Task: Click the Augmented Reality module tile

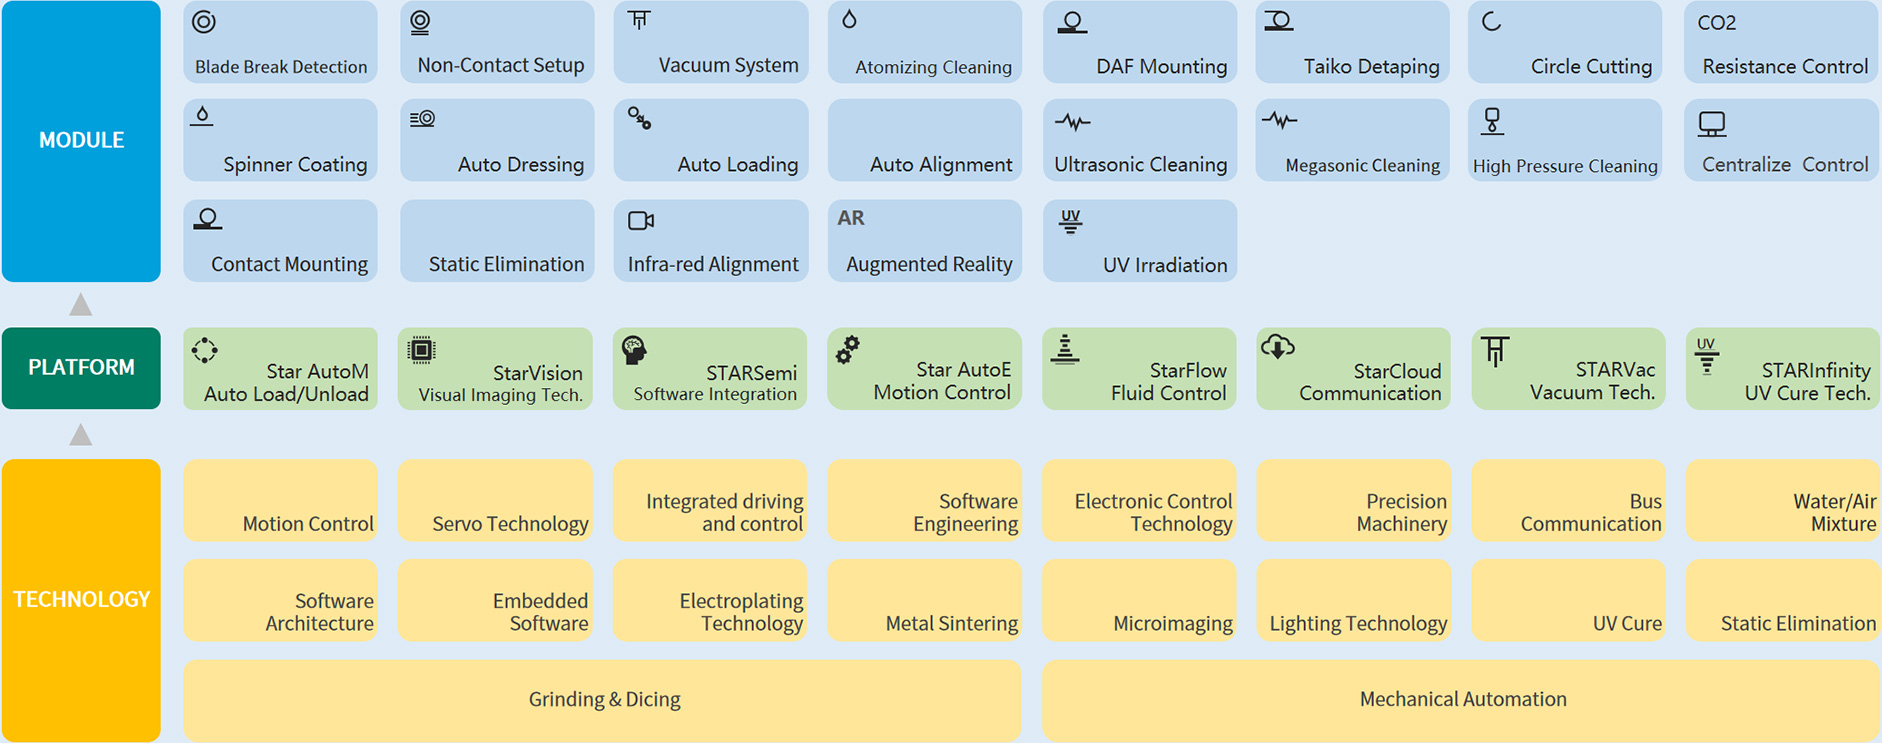Action: pyautogui.click(x=925, y=241)
